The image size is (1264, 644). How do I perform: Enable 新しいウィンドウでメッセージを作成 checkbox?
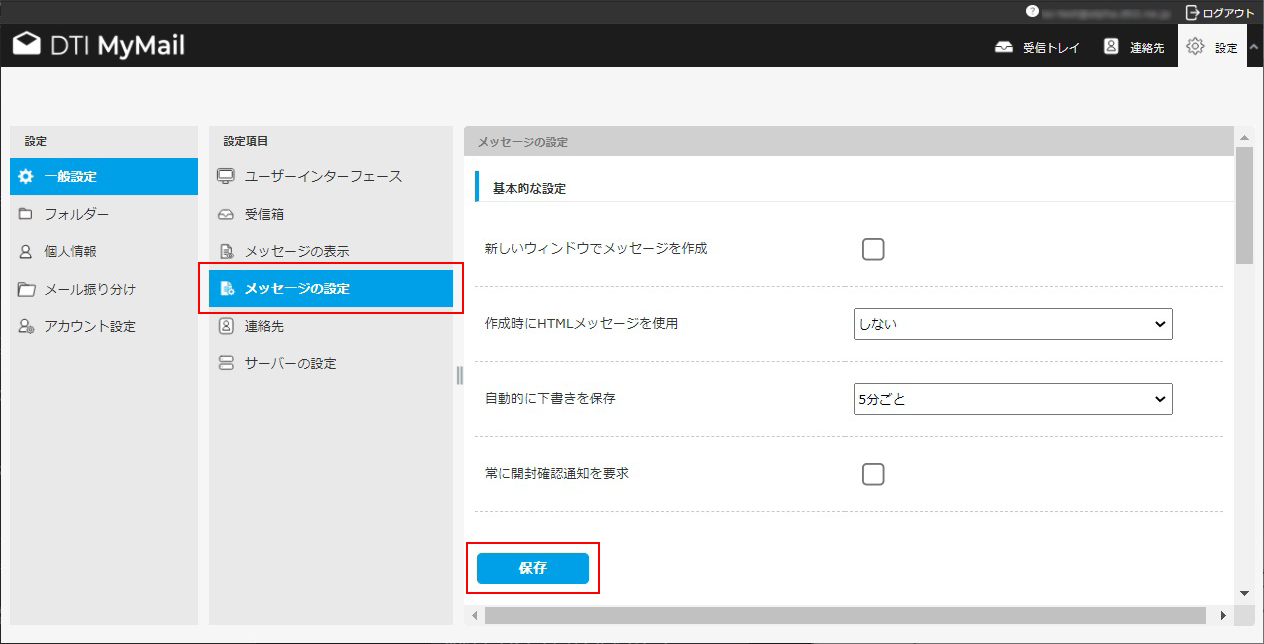click(873, 249)
